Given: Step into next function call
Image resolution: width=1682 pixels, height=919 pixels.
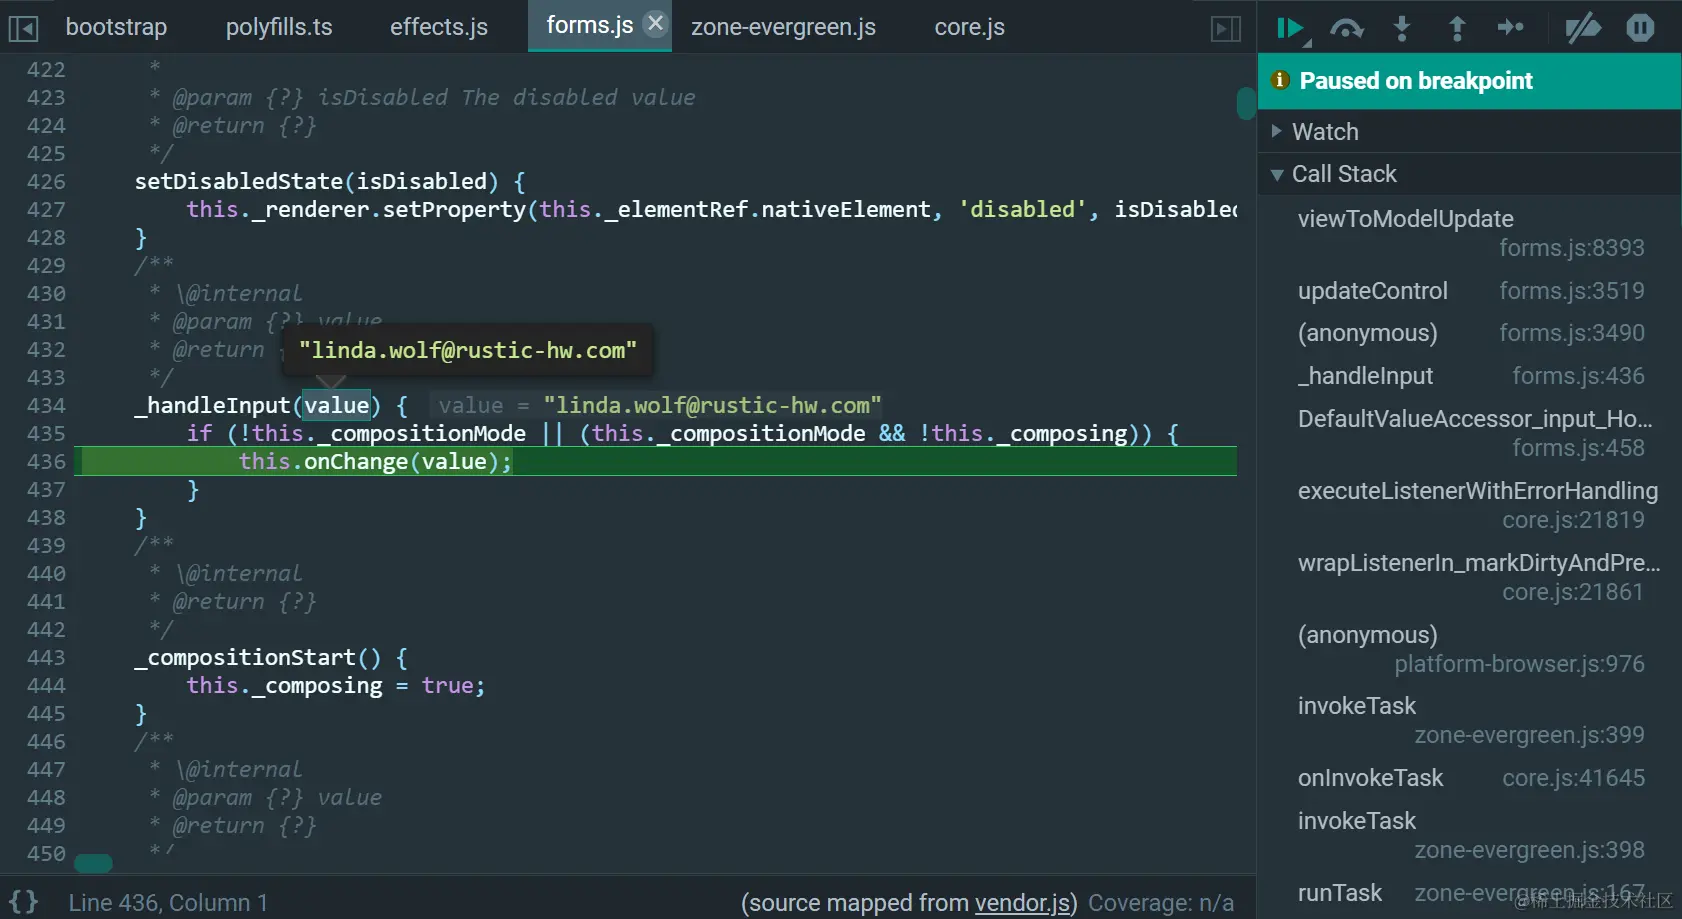Looking at the screenshot, I should [x=1402, y=29].
